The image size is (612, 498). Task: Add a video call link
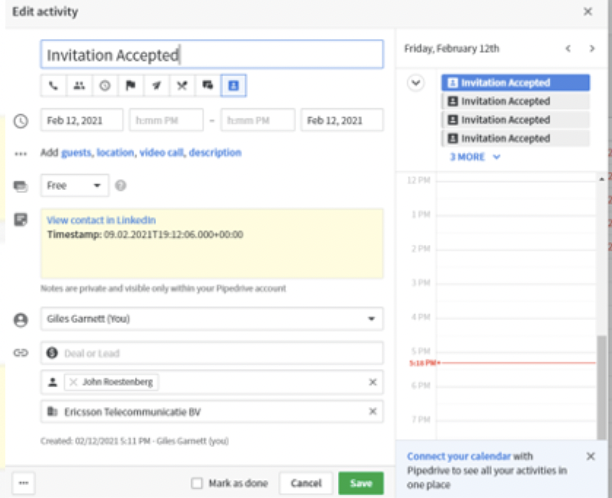(x=161, y=153)
